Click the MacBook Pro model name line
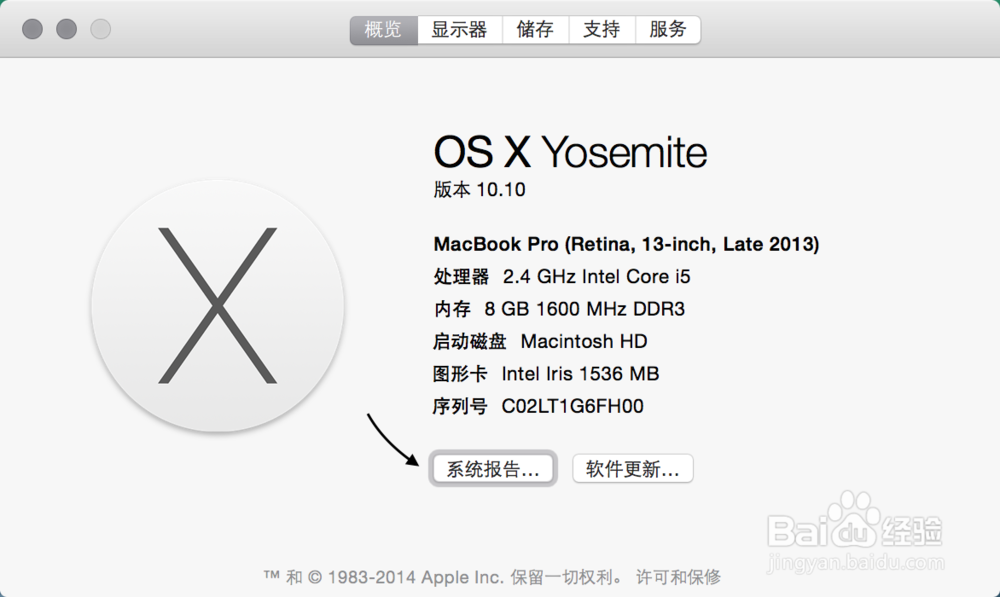This screenshot has width=1000, height=597. click(626, 244)
